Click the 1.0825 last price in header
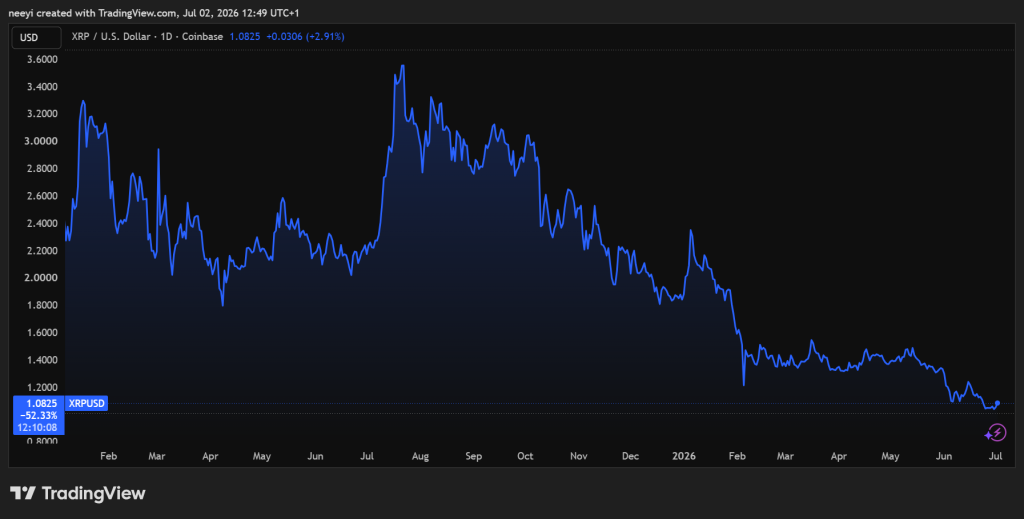 tap(245, 37)
